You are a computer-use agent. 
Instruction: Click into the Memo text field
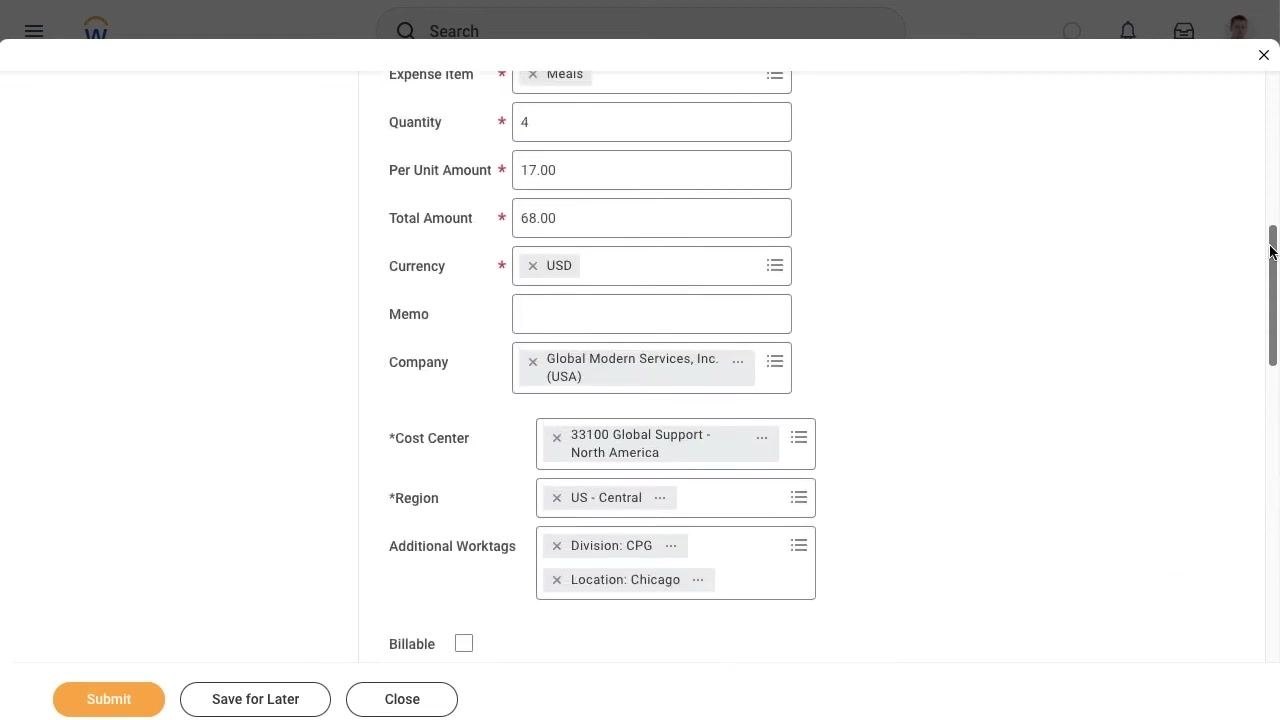[x=652, y=314]
